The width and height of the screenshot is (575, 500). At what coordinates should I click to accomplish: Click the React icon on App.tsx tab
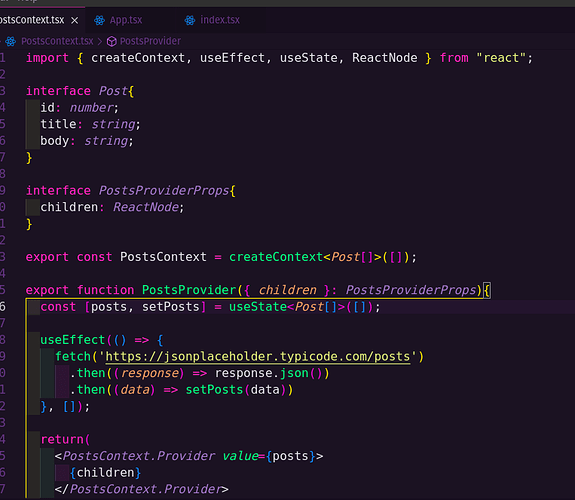click(99, 20)
